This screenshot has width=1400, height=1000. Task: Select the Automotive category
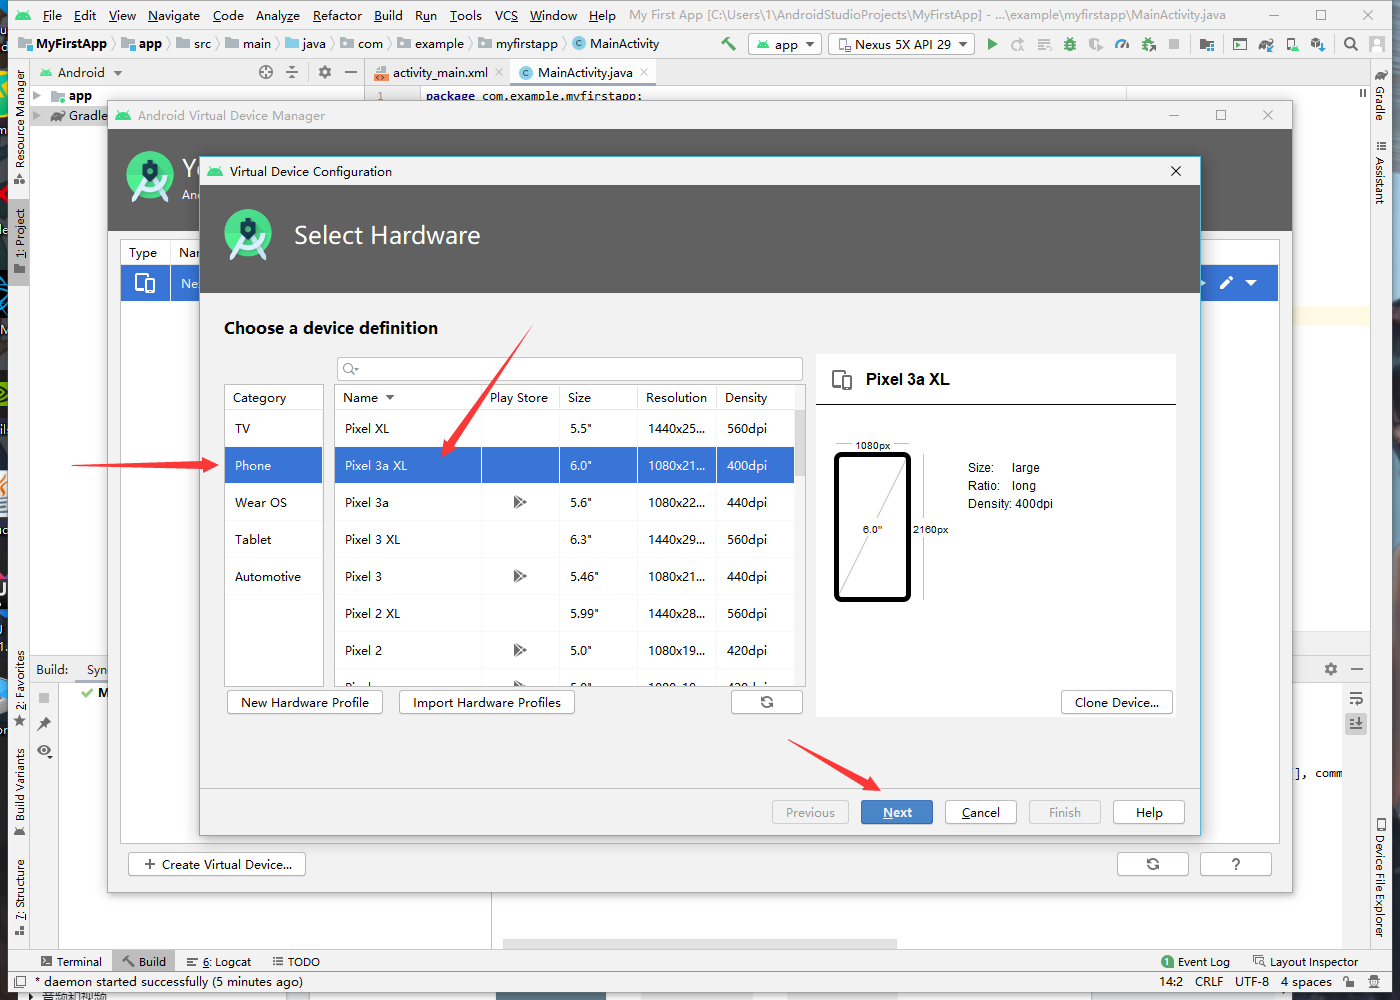point(274,576)
